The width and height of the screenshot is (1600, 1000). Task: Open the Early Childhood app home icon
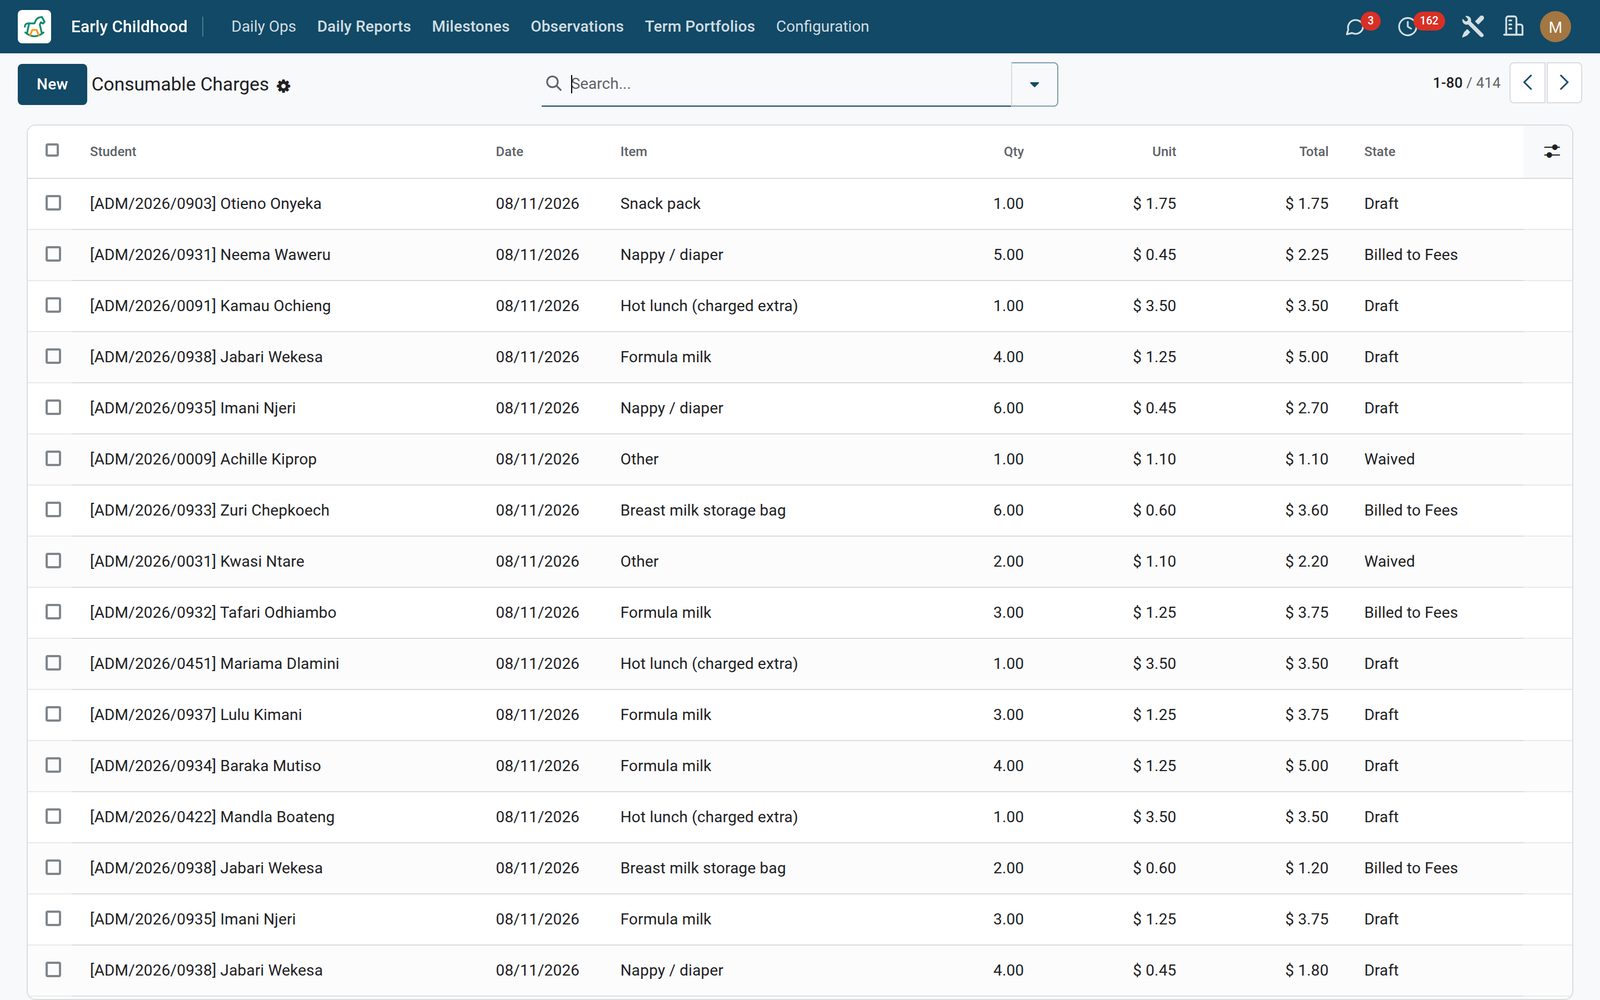pos(34,26)
